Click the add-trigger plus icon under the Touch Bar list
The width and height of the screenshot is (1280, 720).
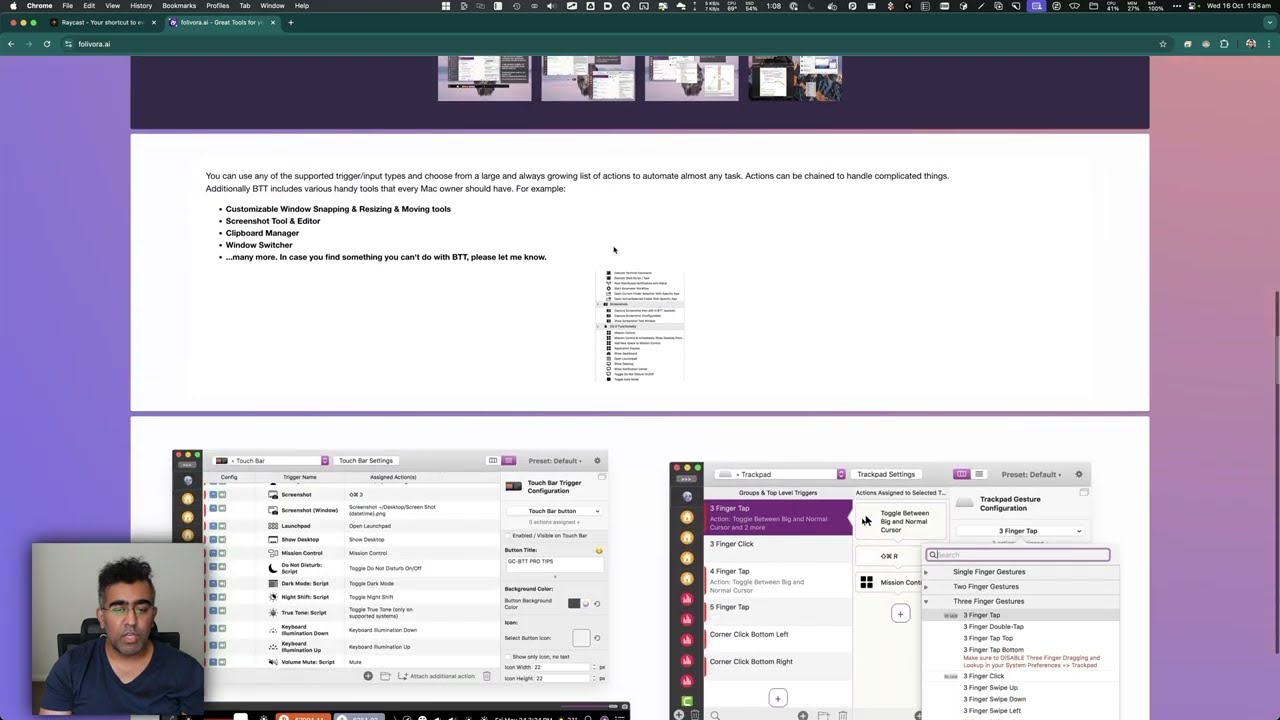(368, 676)
